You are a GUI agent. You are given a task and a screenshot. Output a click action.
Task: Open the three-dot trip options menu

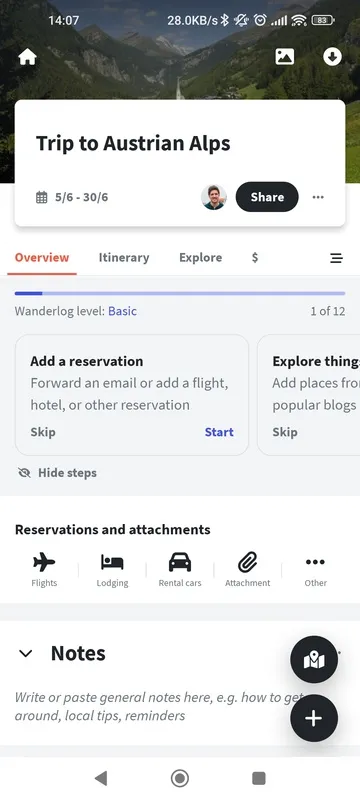pyautogui.click(x=318, y=197)
